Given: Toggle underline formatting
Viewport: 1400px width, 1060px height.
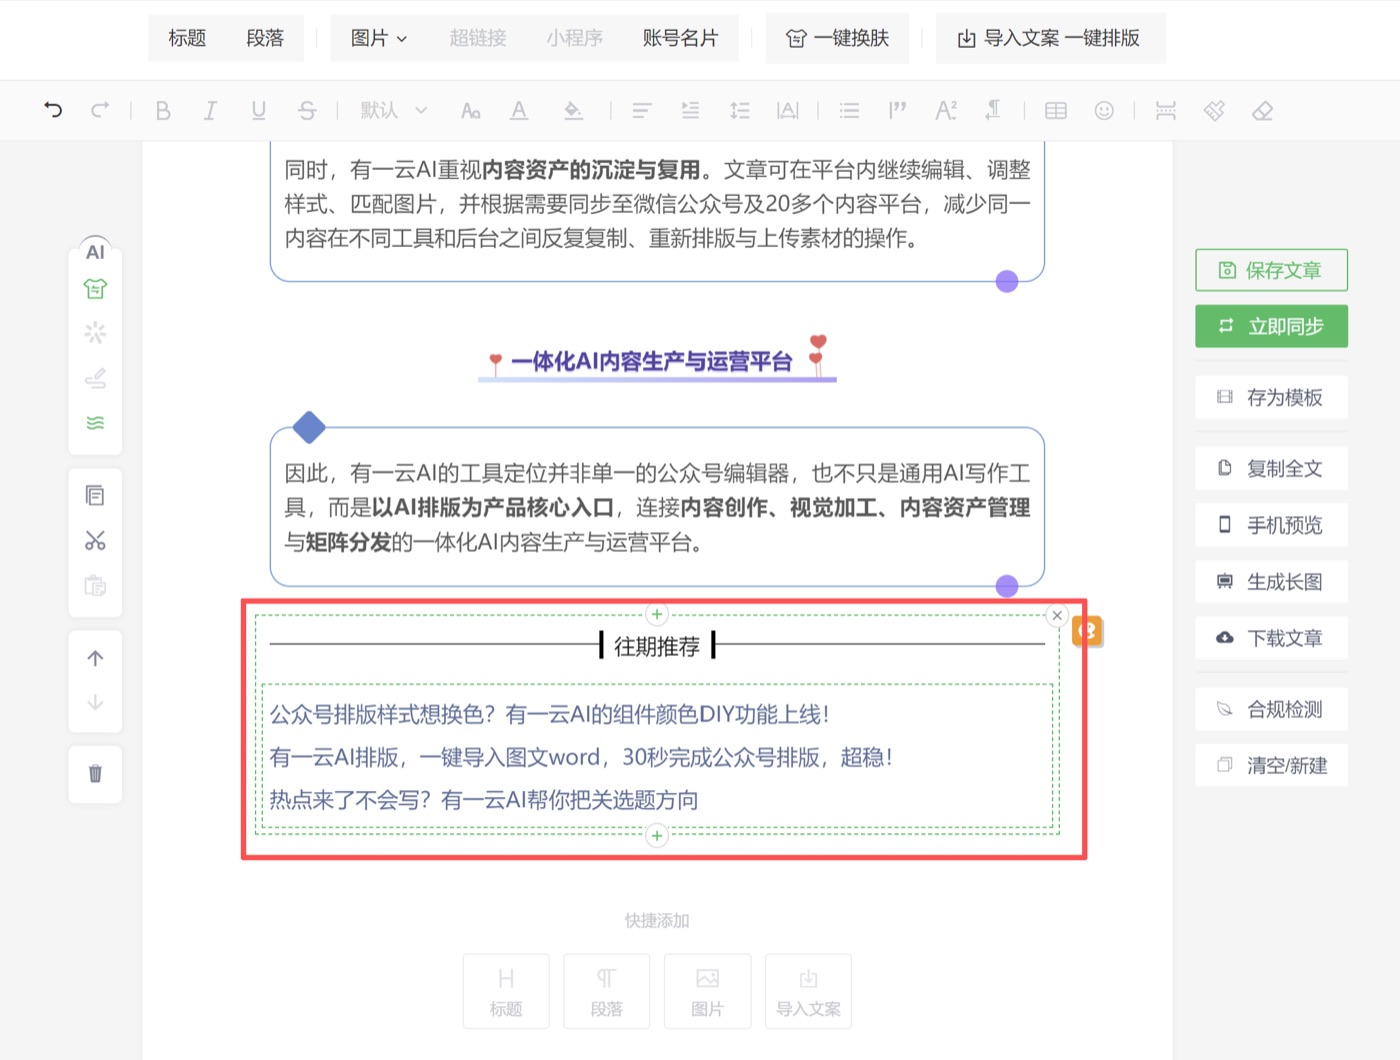Looking at the screenshot, I should click(258, 110).
